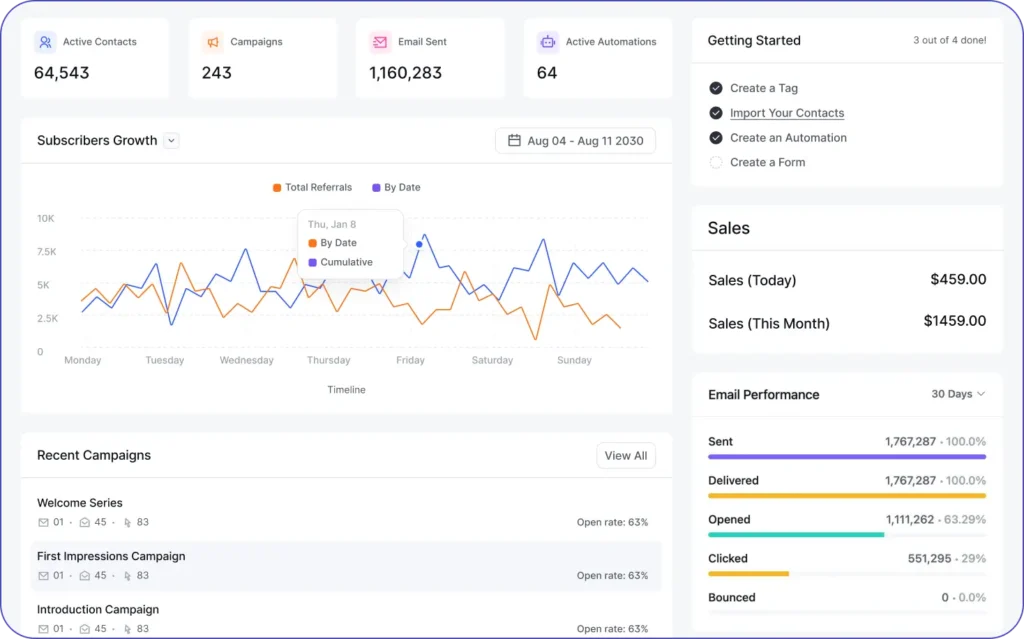Open the 30 Days period dropdown
The width and height of the screenshot is (1024, 639).
point(958,394)
